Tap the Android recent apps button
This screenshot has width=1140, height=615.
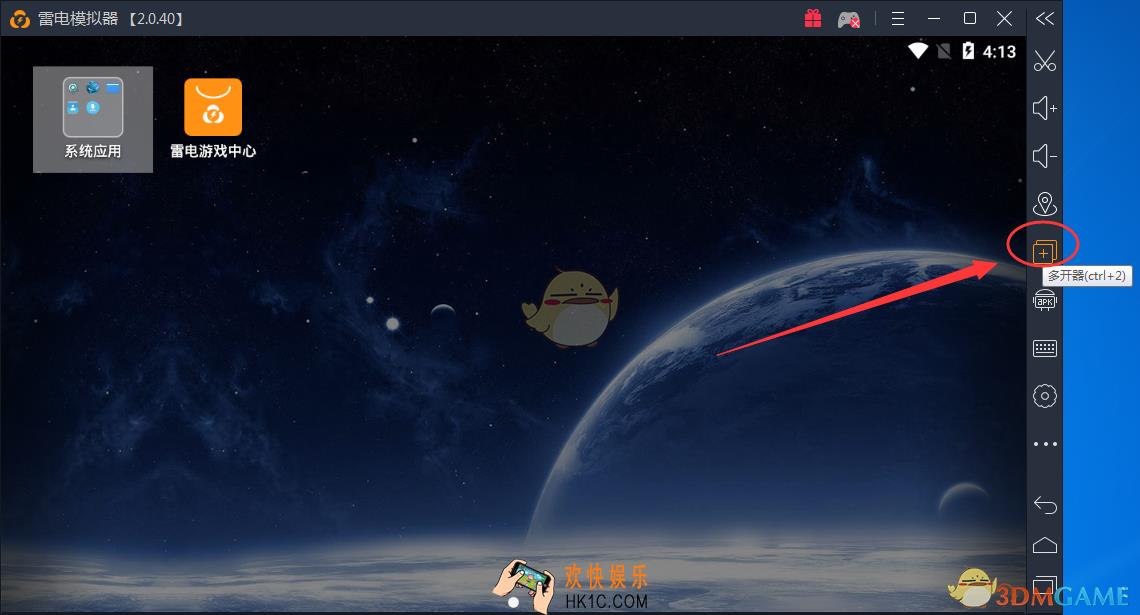coord(1045,585)
